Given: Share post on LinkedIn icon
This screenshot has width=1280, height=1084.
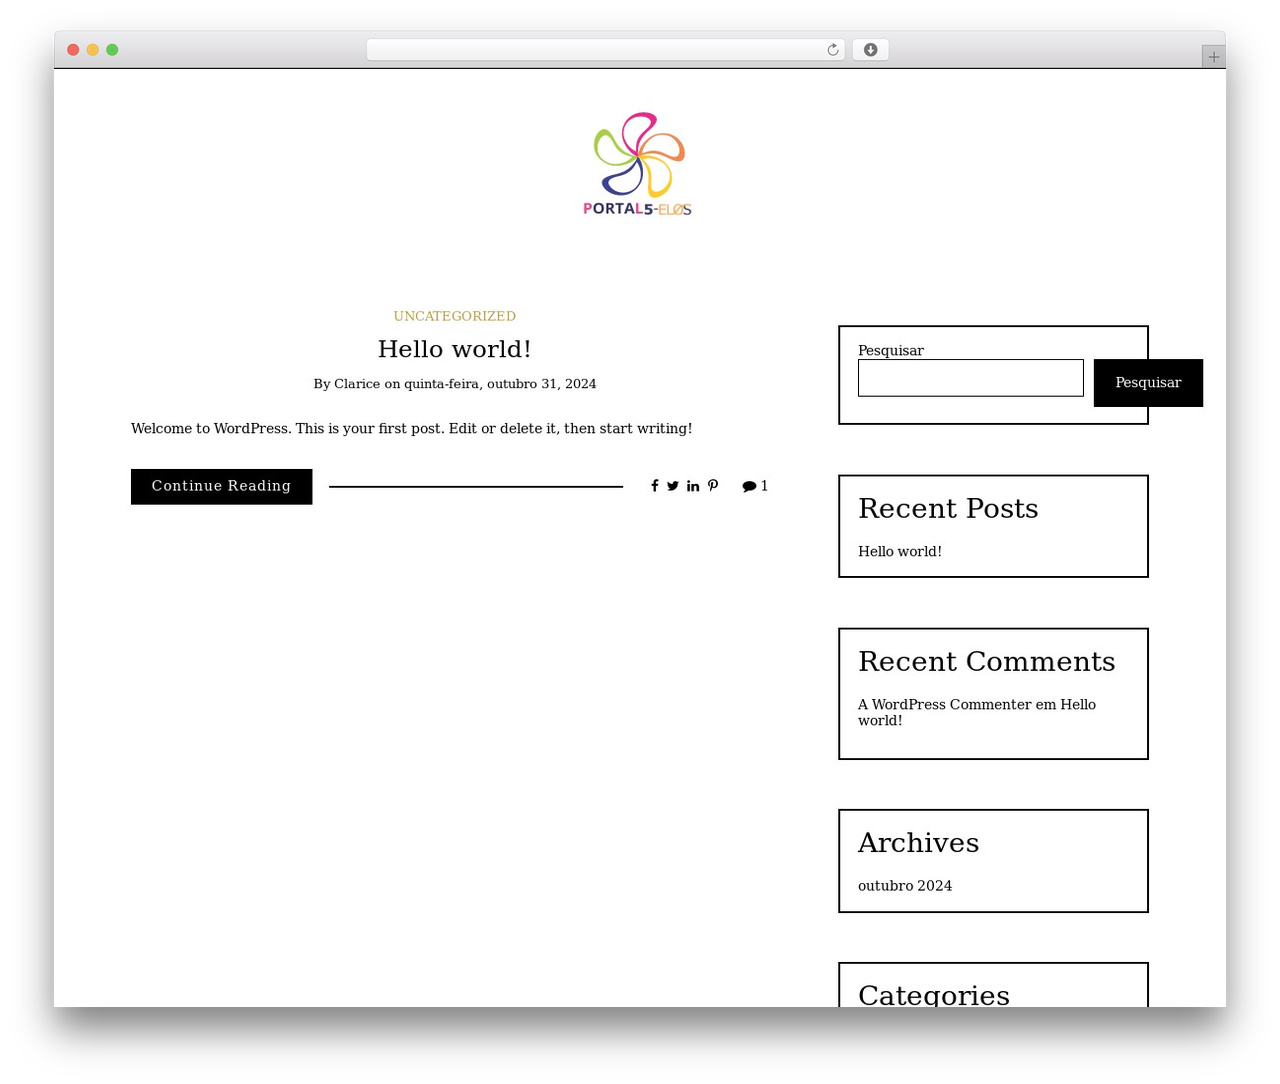Looking at the screenshot, I should coord(693,486).
